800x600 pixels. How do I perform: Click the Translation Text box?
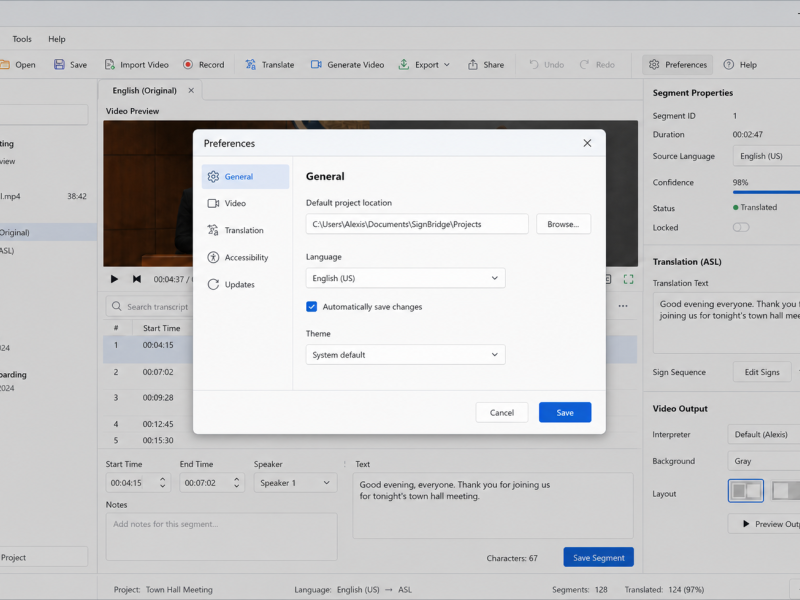pyautogui.click(x=727, y=323)
